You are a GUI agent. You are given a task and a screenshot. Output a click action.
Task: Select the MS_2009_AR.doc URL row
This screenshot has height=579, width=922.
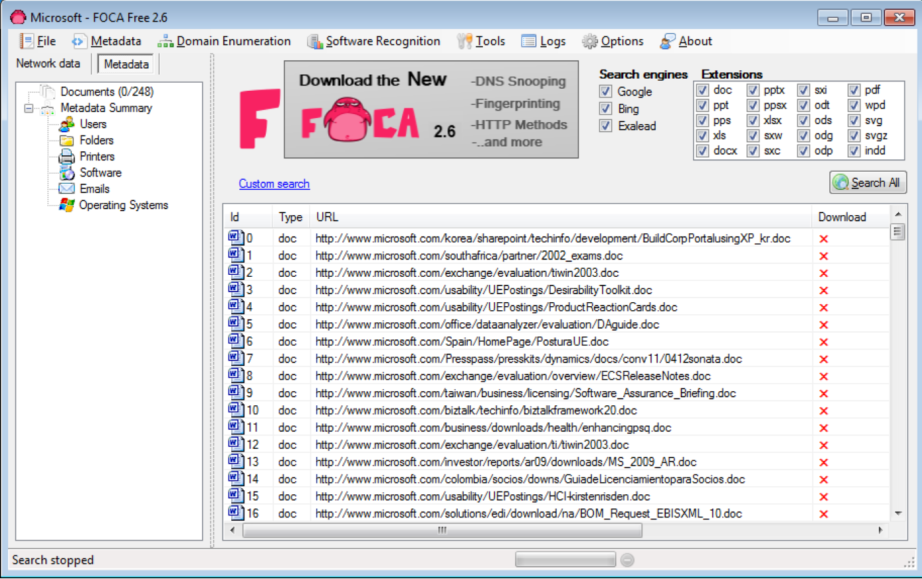coord(506,462)
